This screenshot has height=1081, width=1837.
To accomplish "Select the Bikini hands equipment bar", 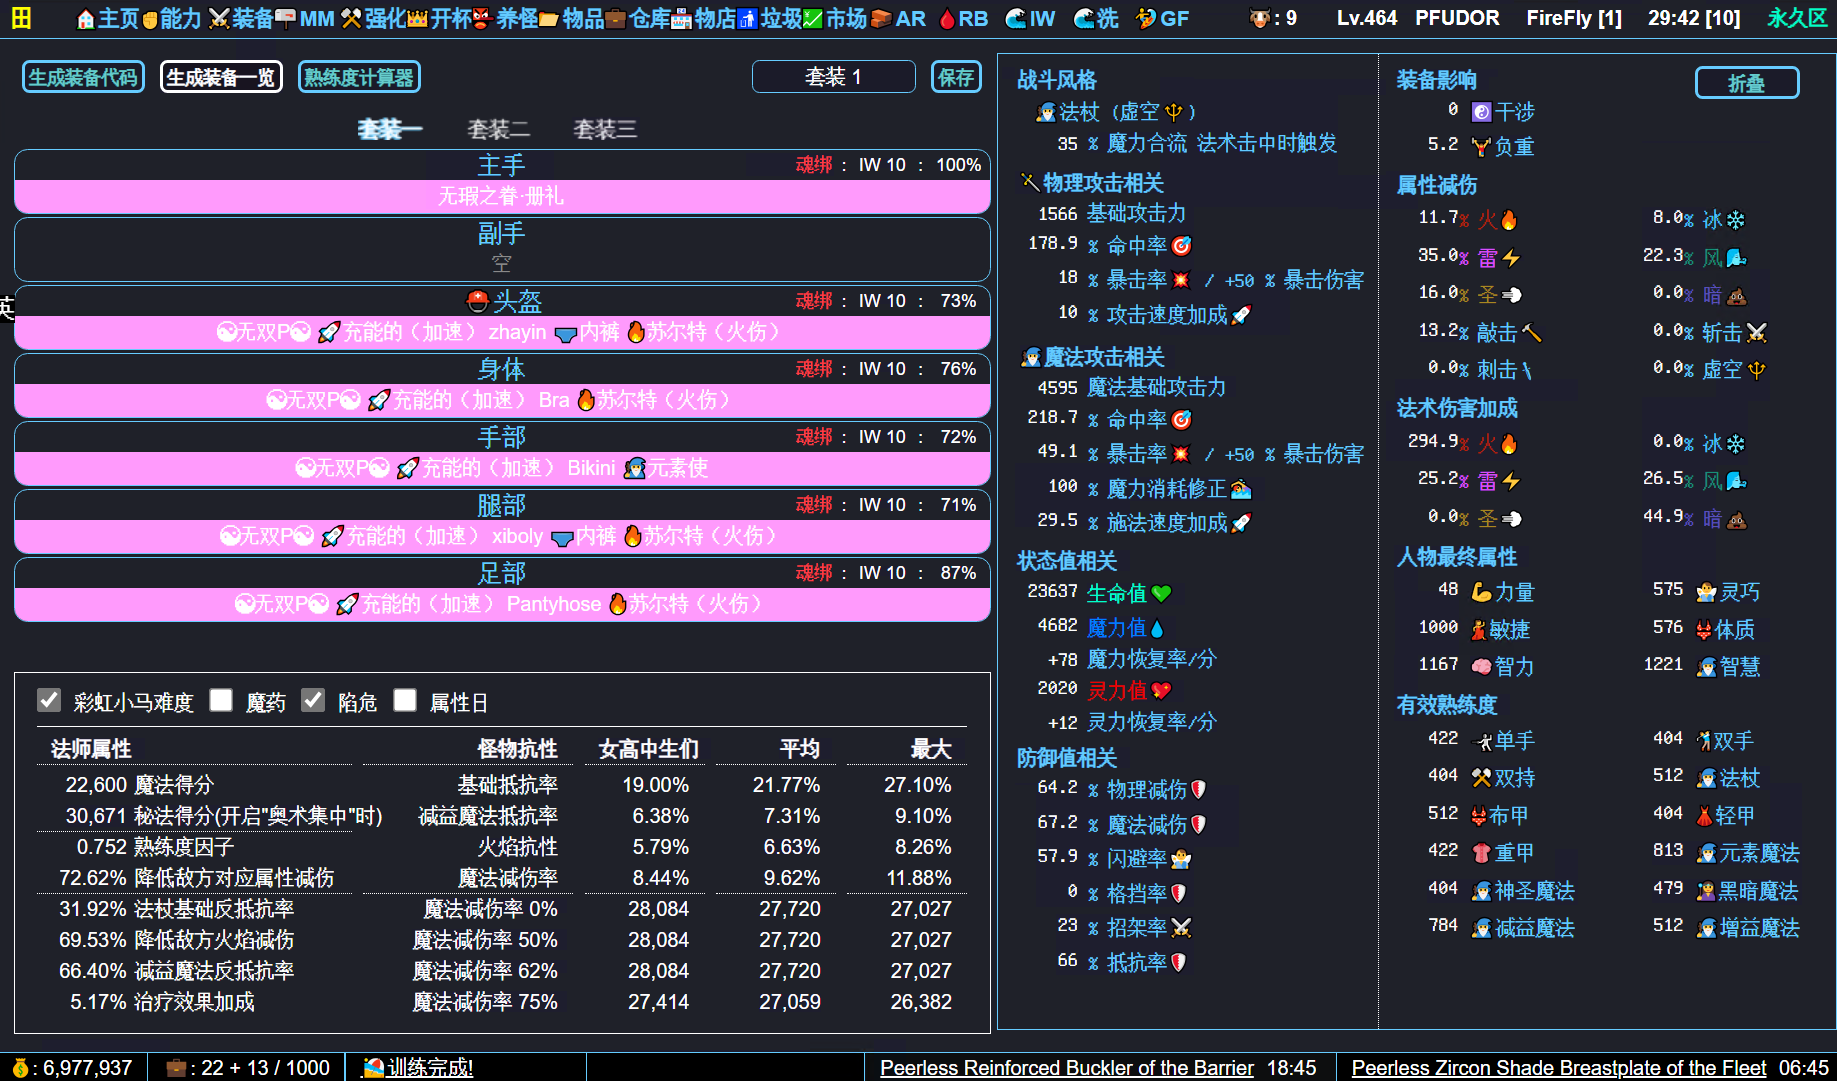I will (502, 468).
